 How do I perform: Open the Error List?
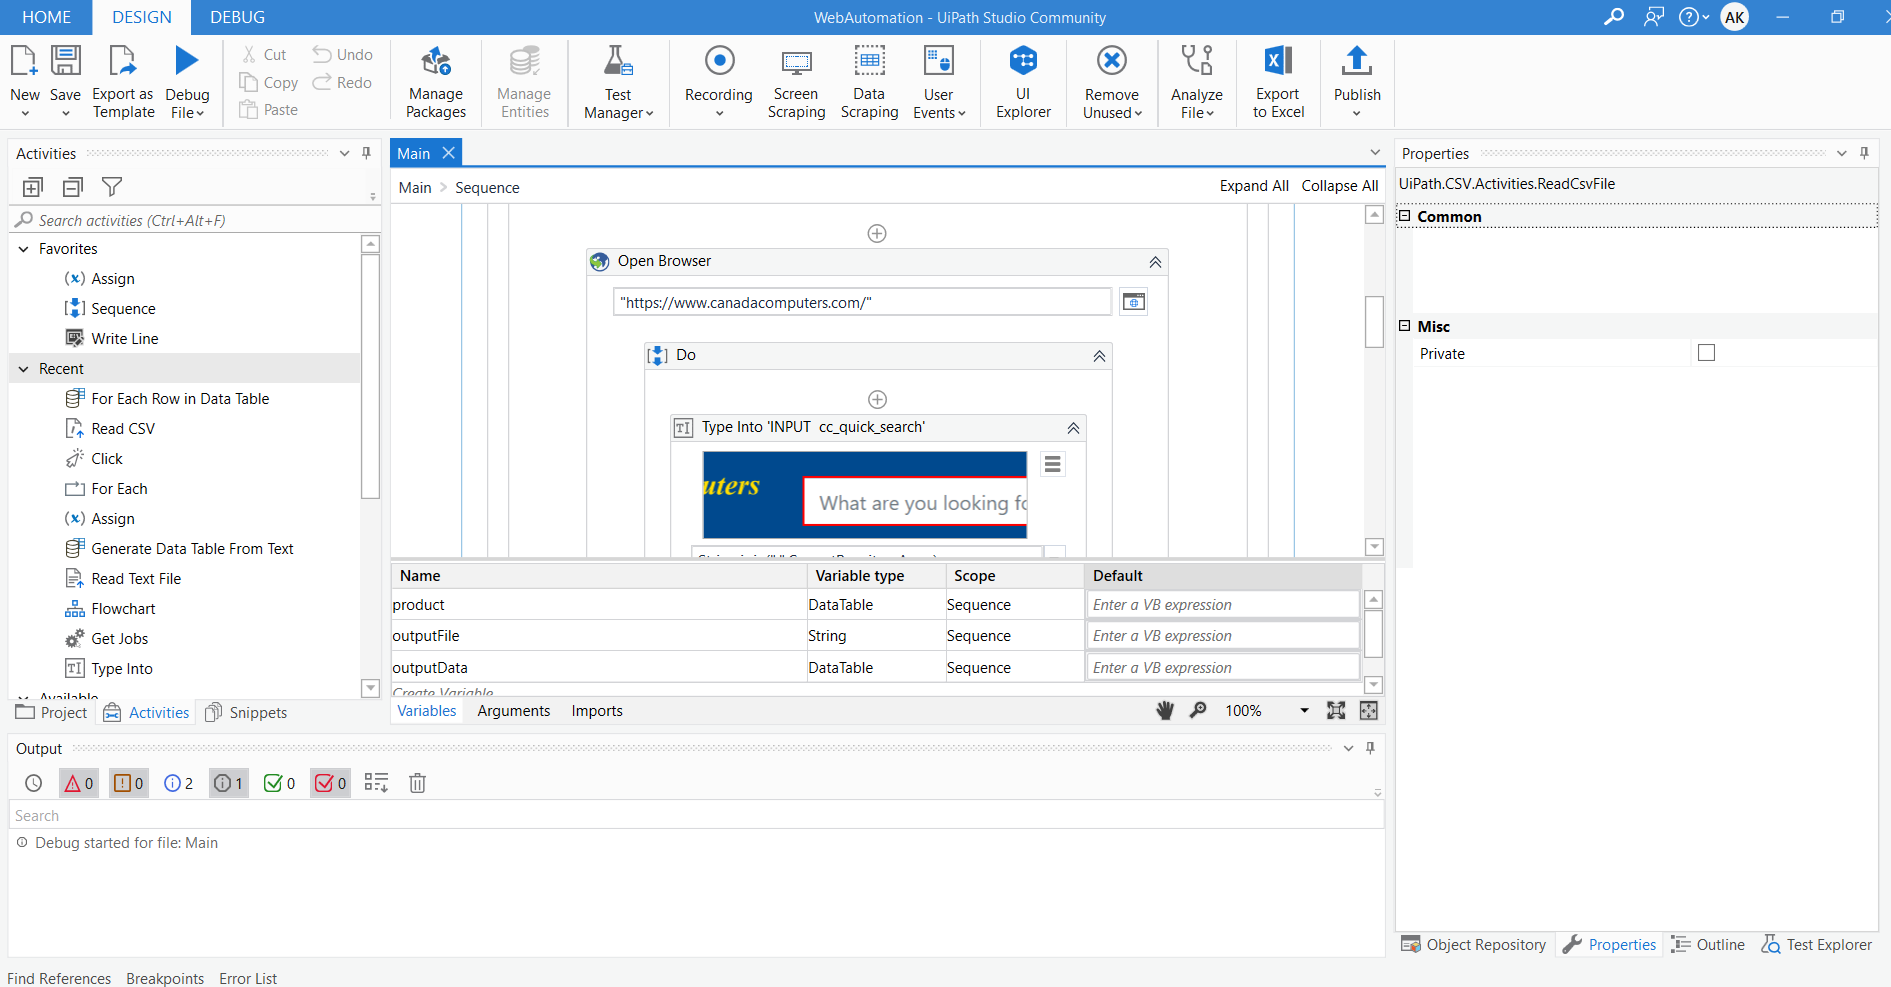[248, 978]
